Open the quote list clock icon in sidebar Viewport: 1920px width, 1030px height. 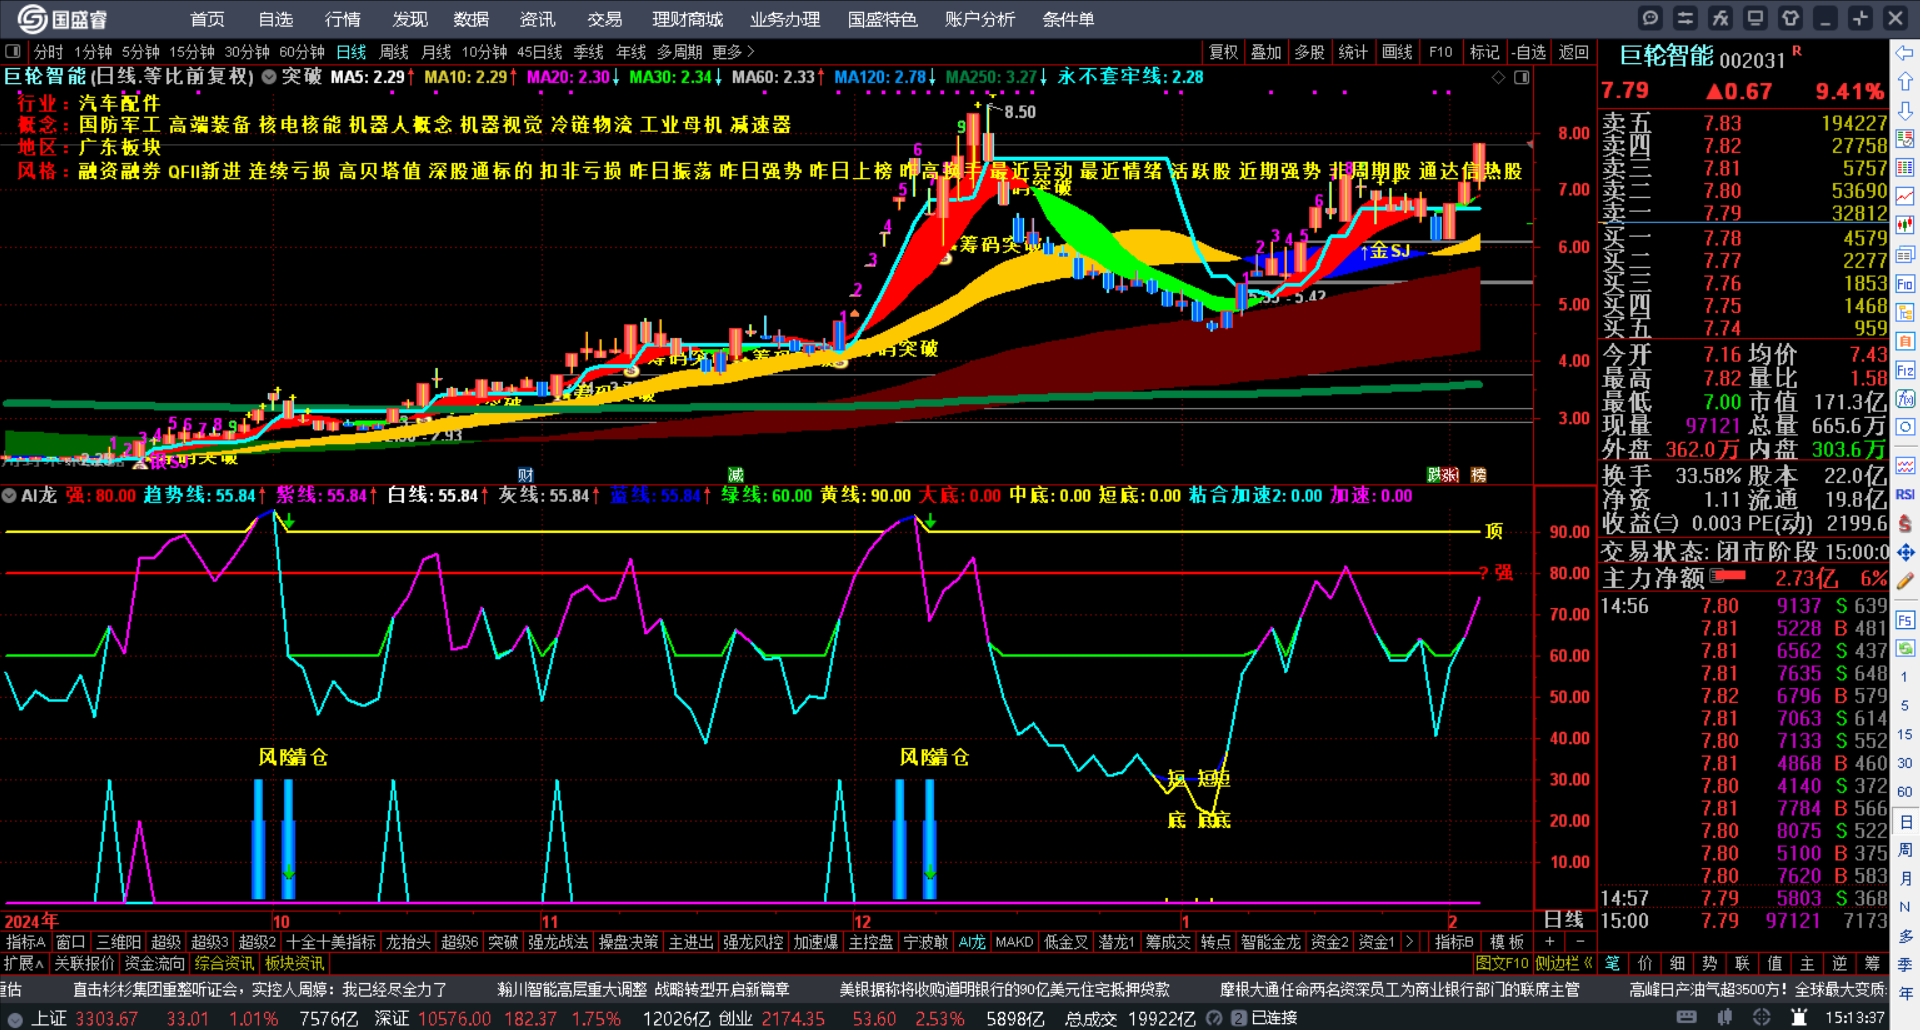(x=1905, y=139)
